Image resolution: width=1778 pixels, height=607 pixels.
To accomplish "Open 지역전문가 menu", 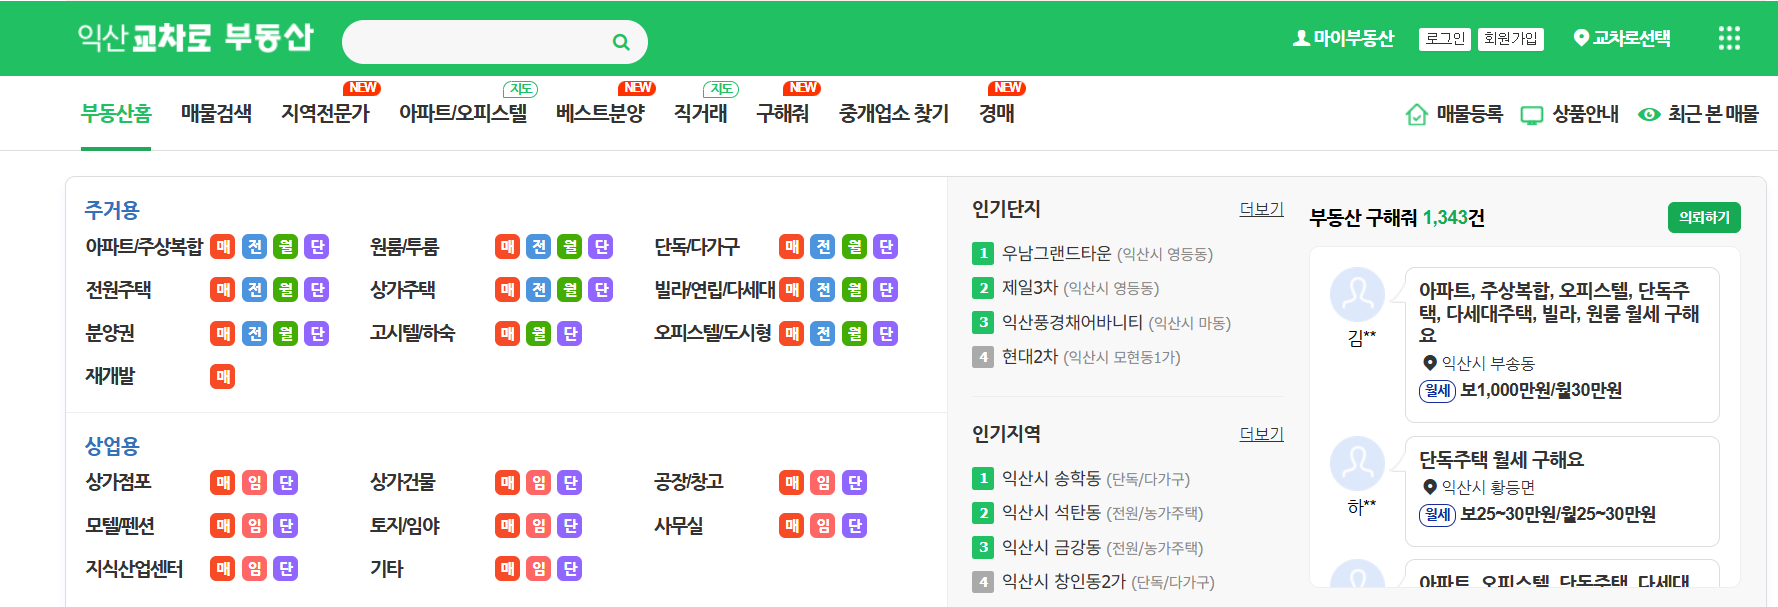I will 325,114.
